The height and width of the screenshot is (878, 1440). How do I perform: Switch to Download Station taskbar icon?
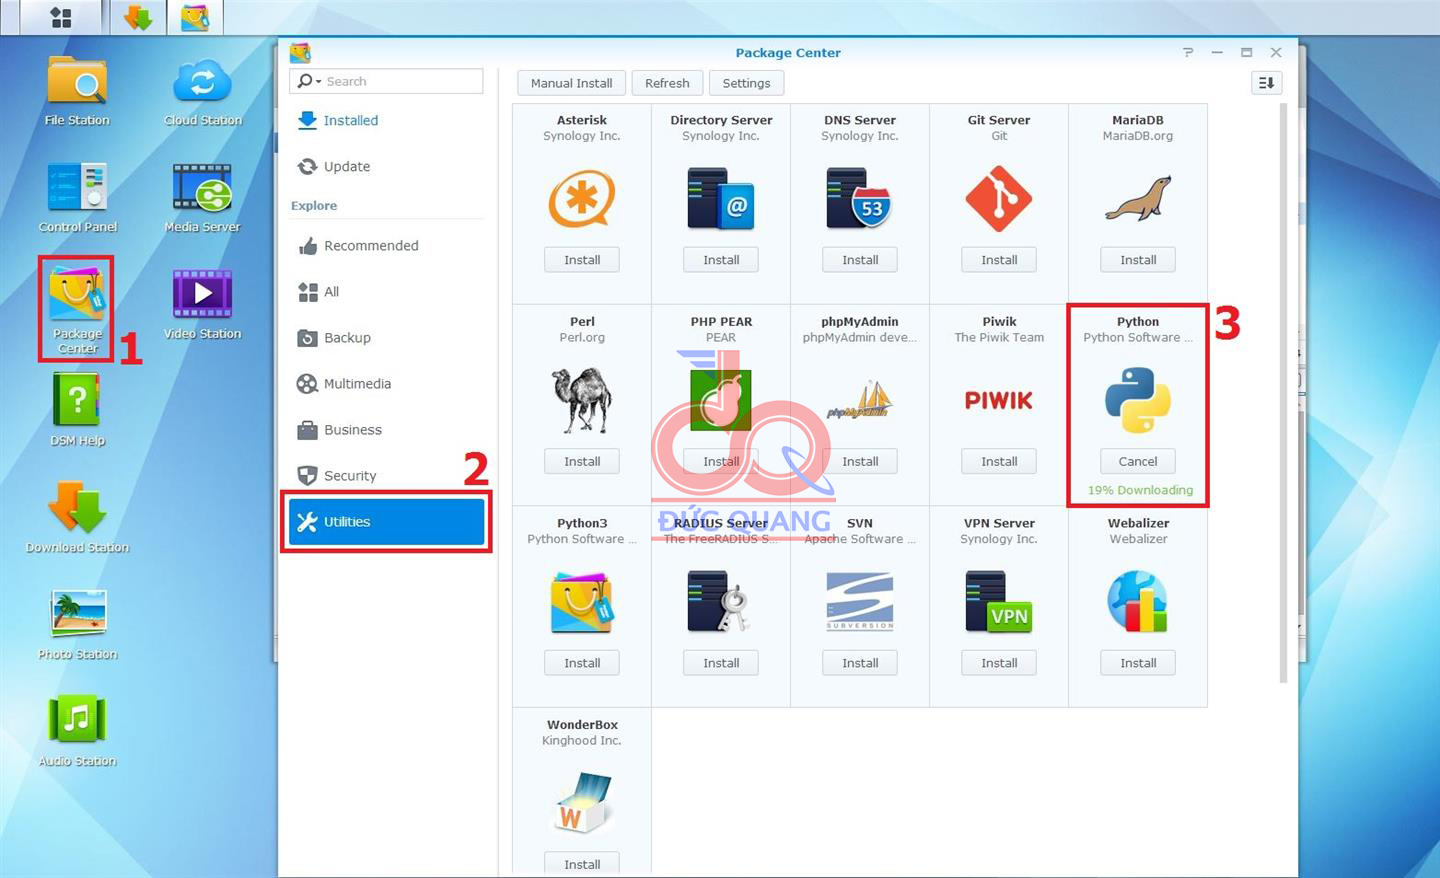[138, 17]
